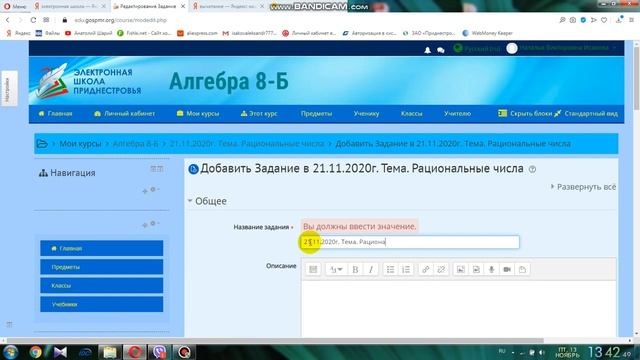Record video with the camera icon
The width and height of the screenshot is (640, 360).
click(x=507, y=269)
